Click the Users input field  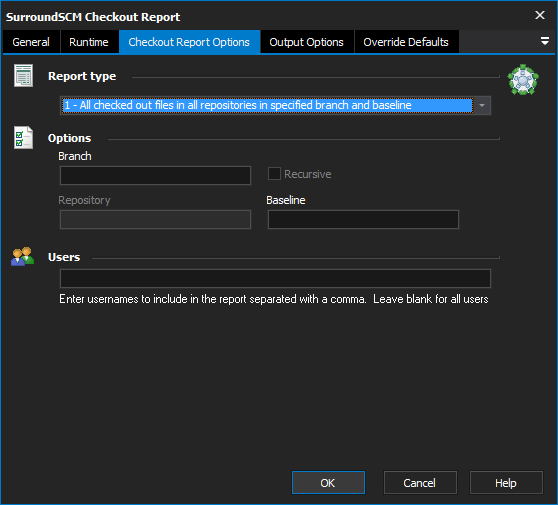pos(275,278)
